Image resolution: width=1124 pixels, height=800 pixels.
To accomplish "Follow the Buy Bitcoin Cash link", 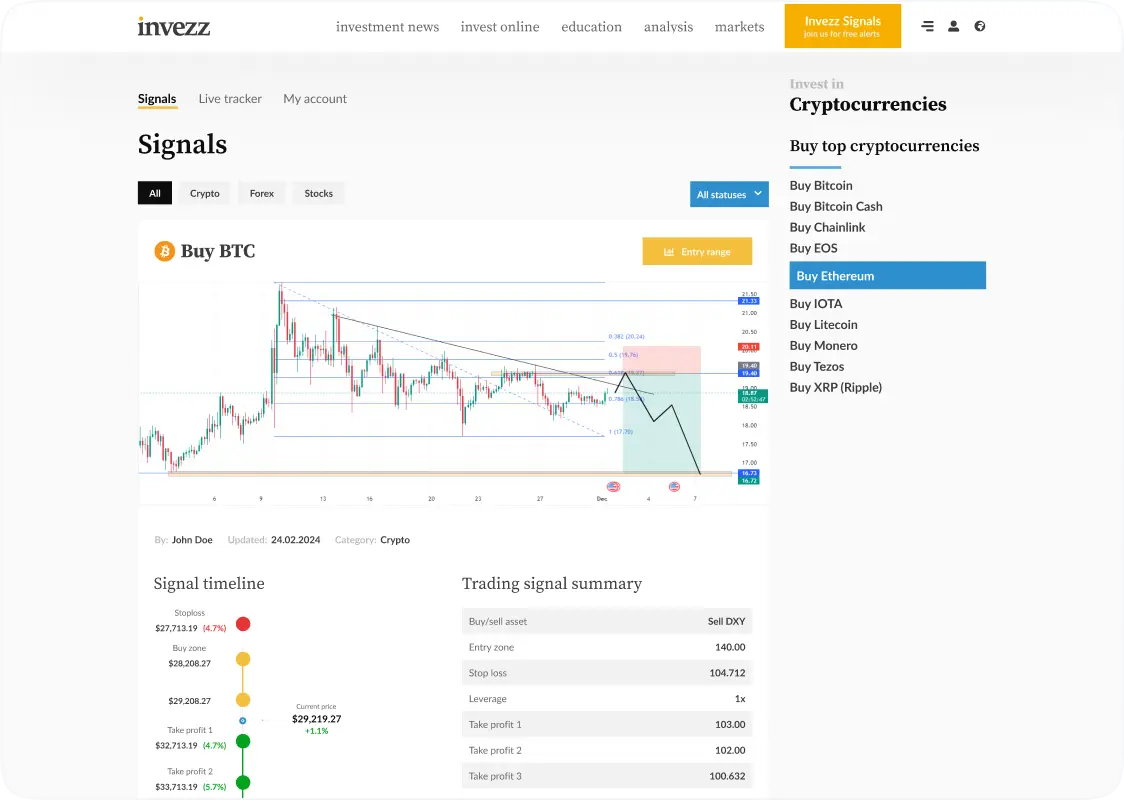I will 836,206.
